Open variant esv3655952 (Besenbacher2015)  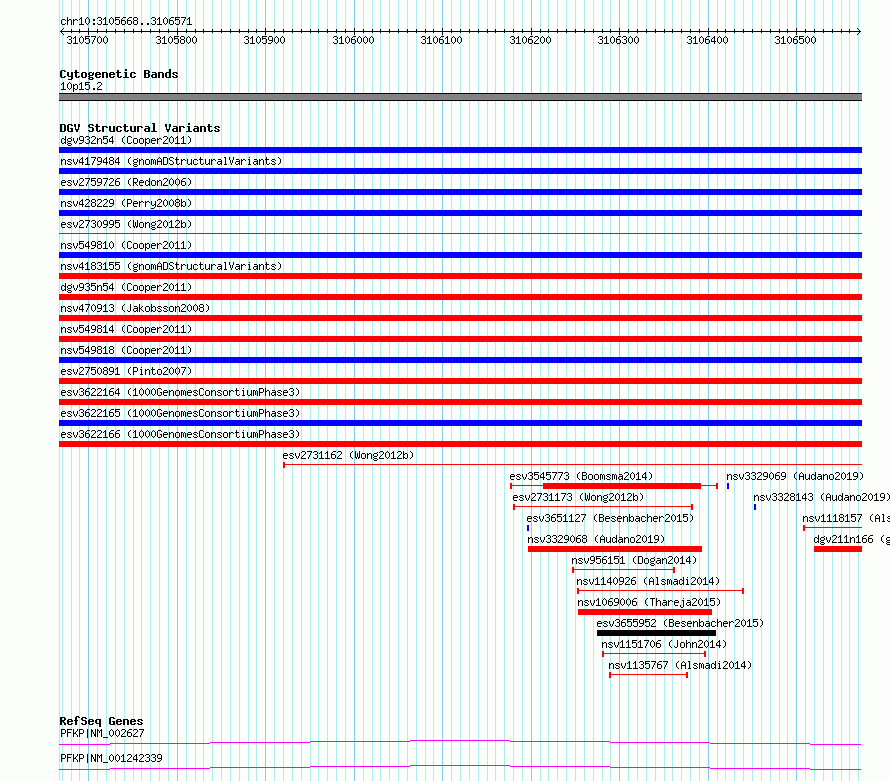680,623
